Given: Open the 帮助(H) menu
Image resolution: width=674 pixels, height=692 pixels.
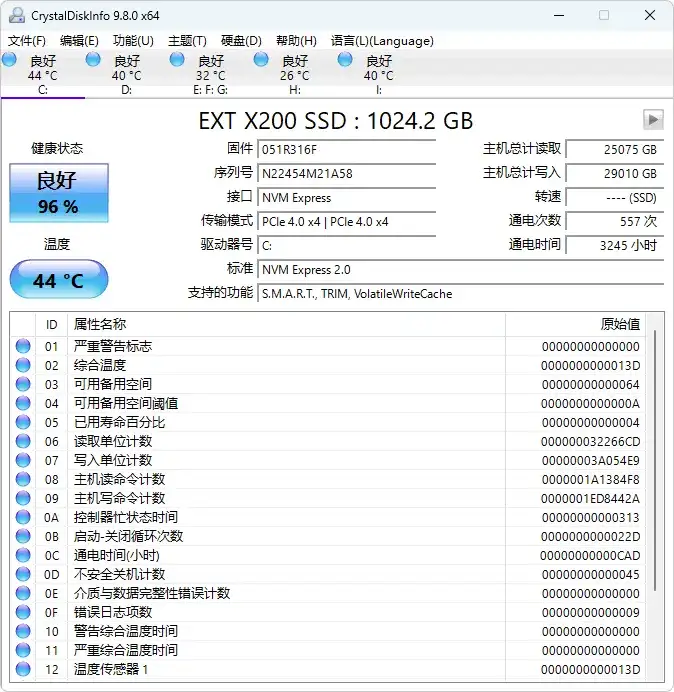Looking at the screenshot, I should 296,41.
